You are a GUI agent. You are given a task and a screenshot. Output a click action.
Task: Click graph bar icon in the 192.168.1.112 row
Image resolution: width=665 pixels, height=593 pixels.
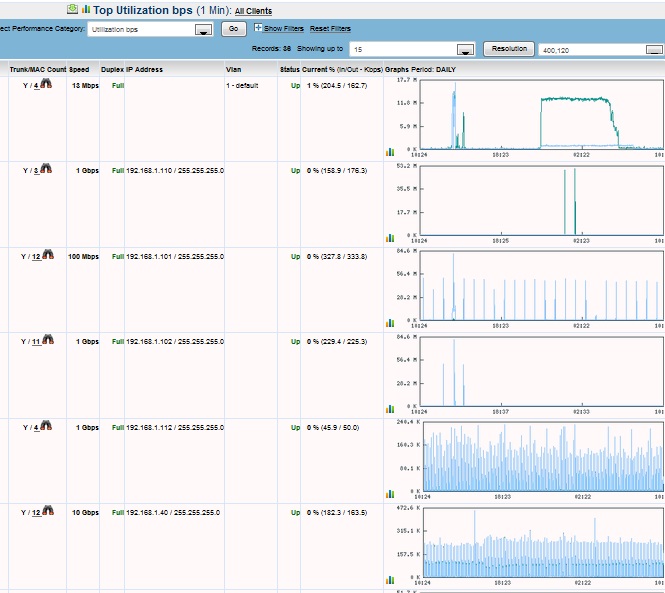pyautogui.click(x=390, y=494)
